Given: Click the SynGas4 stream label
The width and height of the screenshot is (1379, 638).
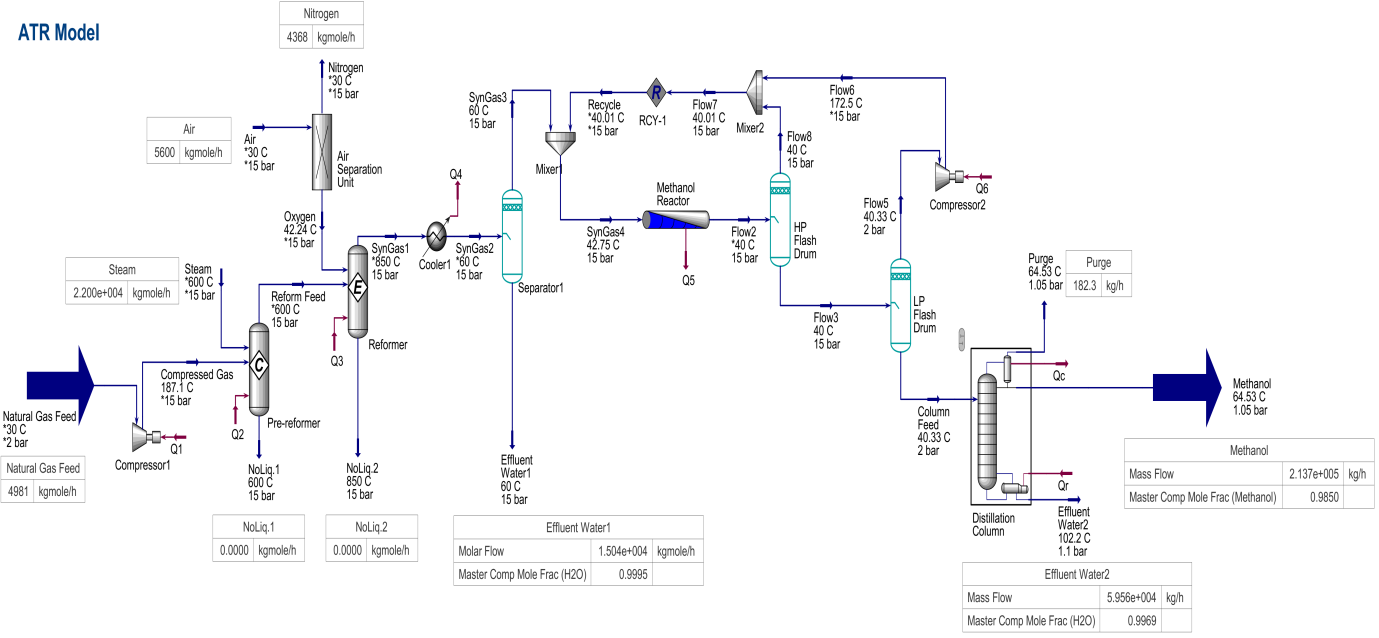Looking at the screenshot, I should (606, 232).
